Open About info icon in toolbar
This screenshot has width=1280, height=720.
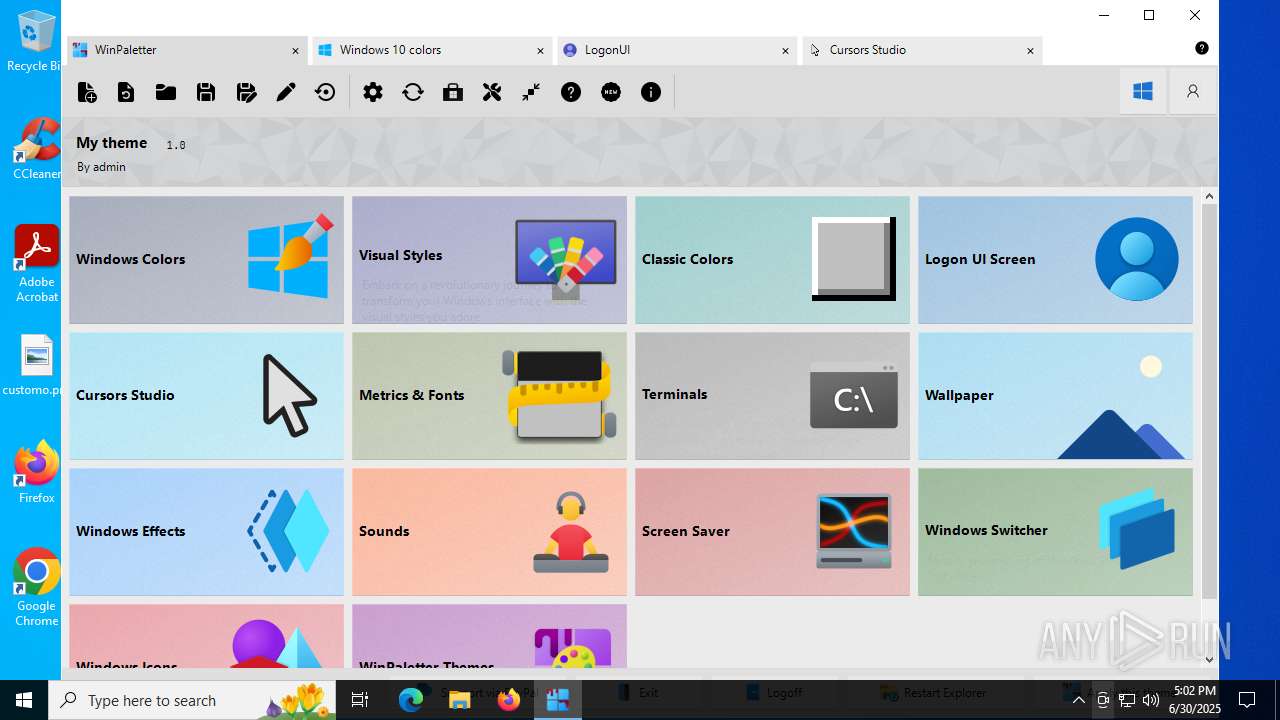tap(651, 92)
